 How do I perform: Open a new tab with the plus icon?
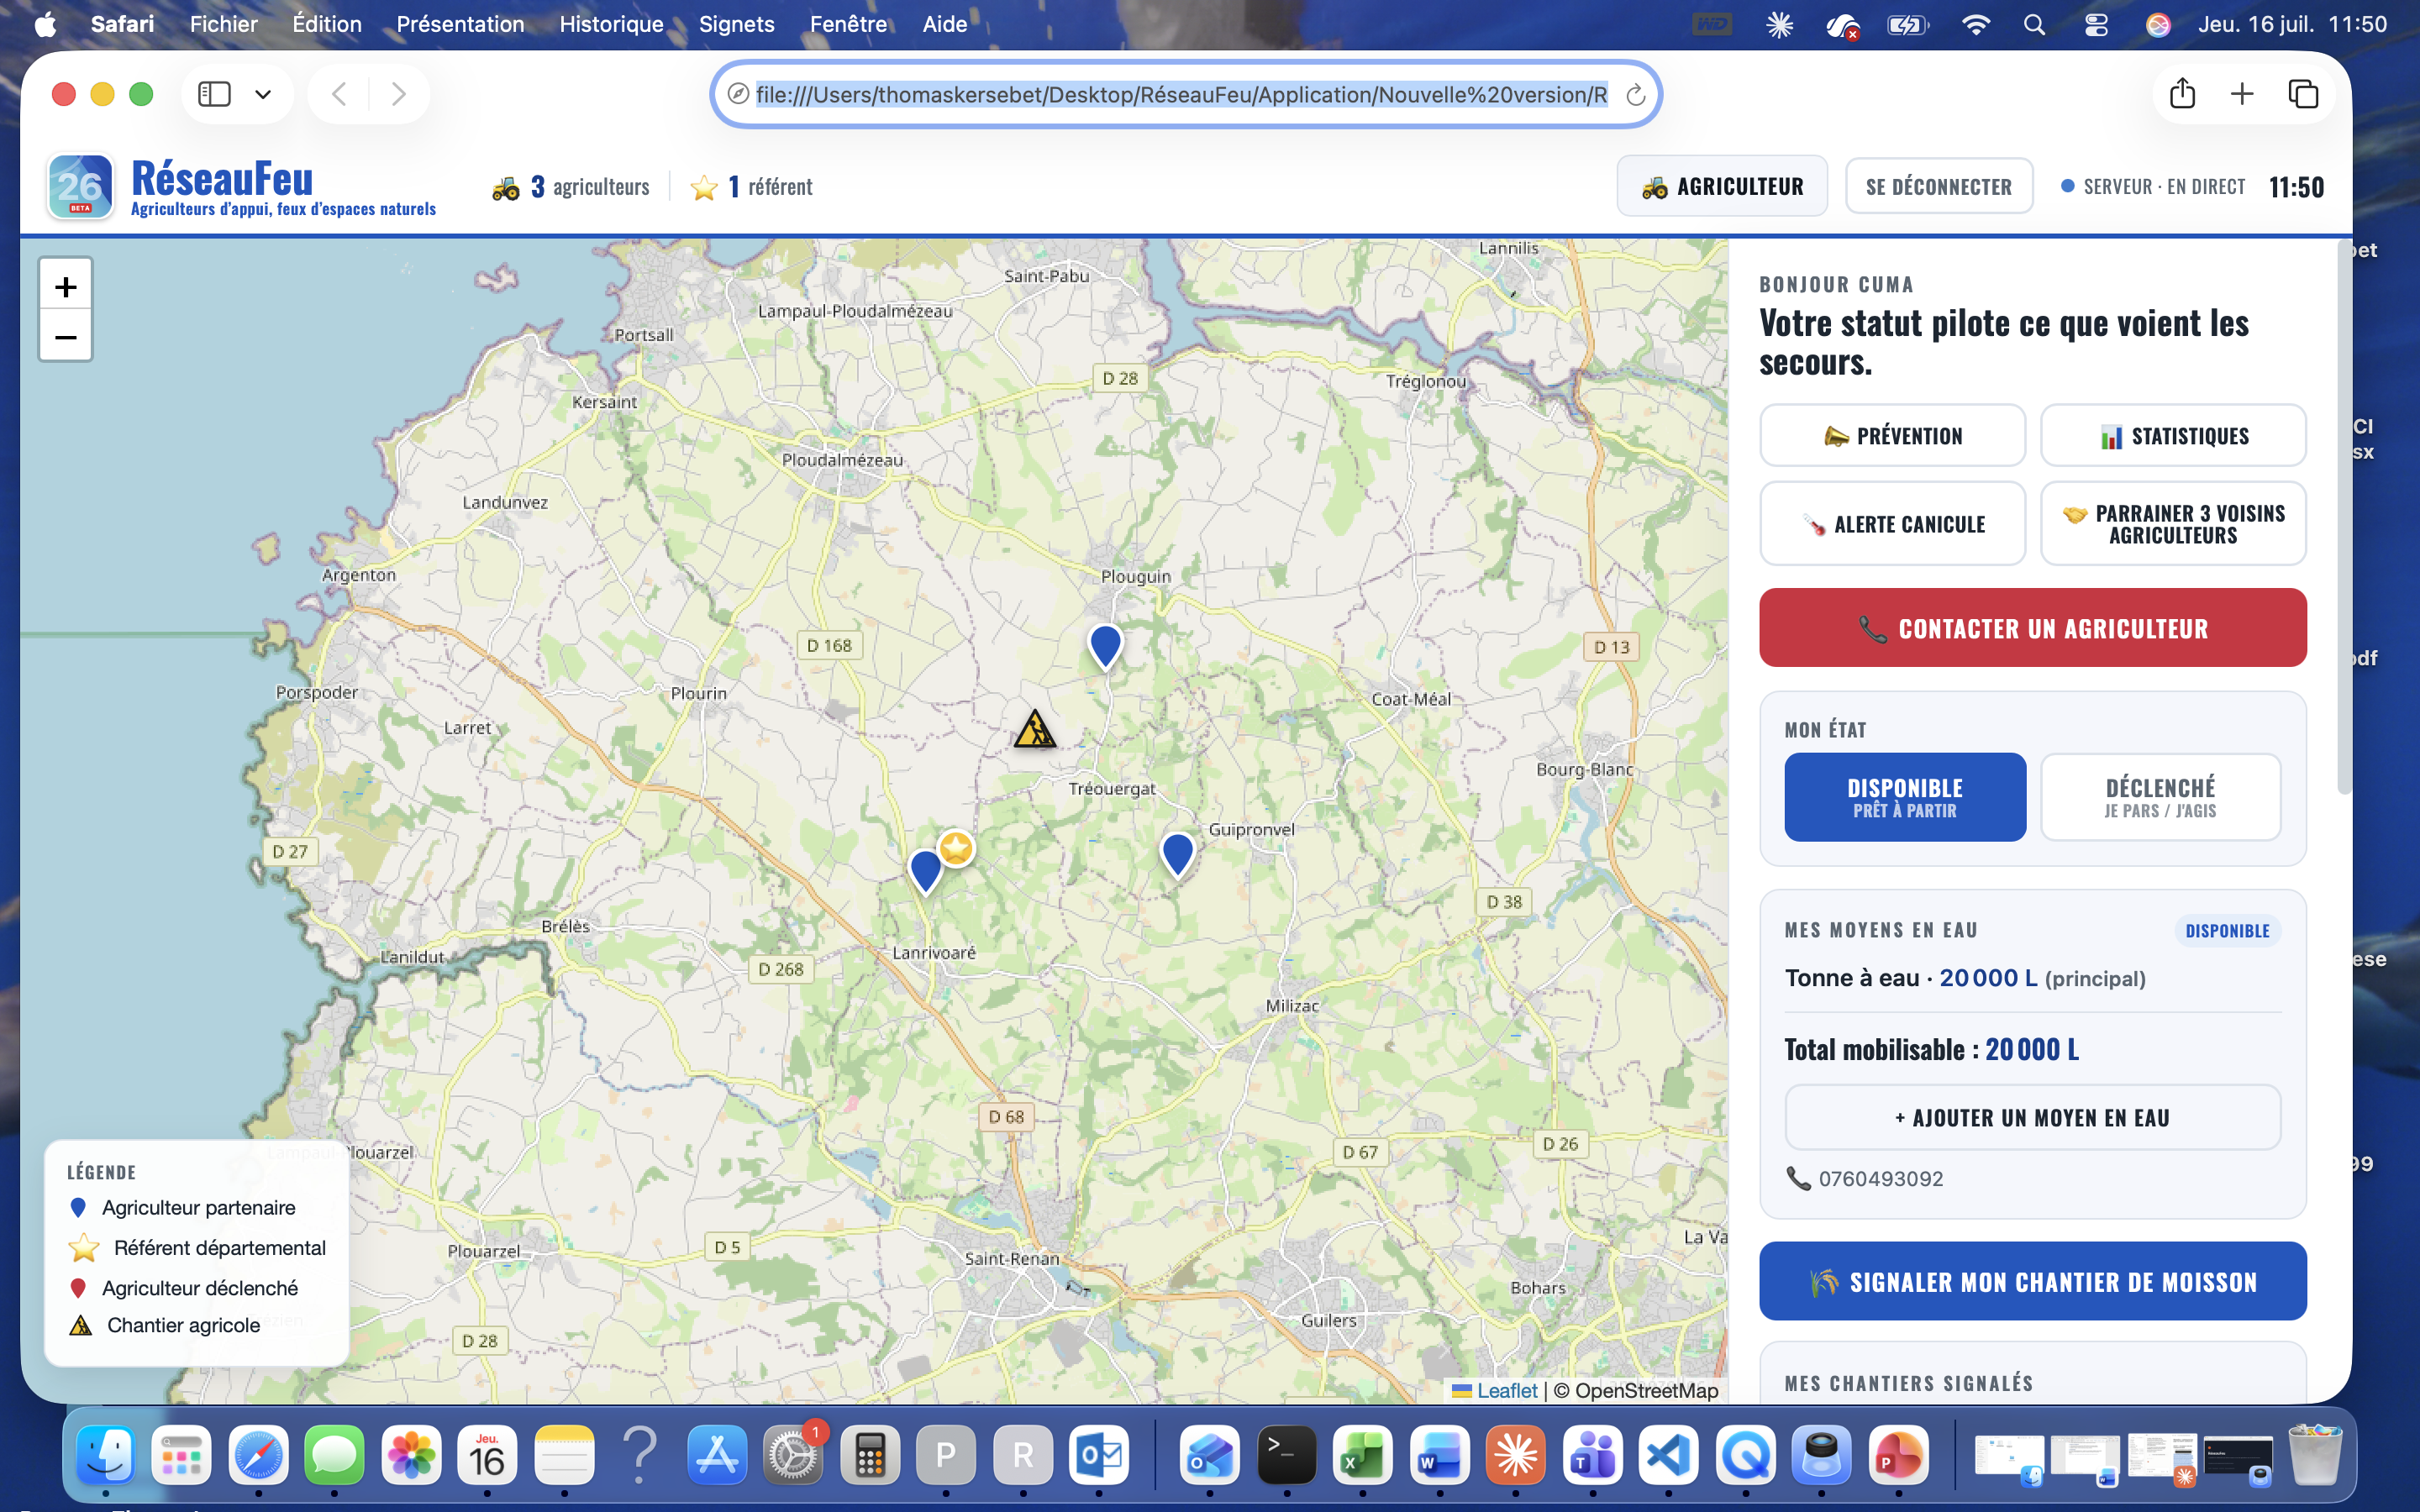click(2242, 94)
